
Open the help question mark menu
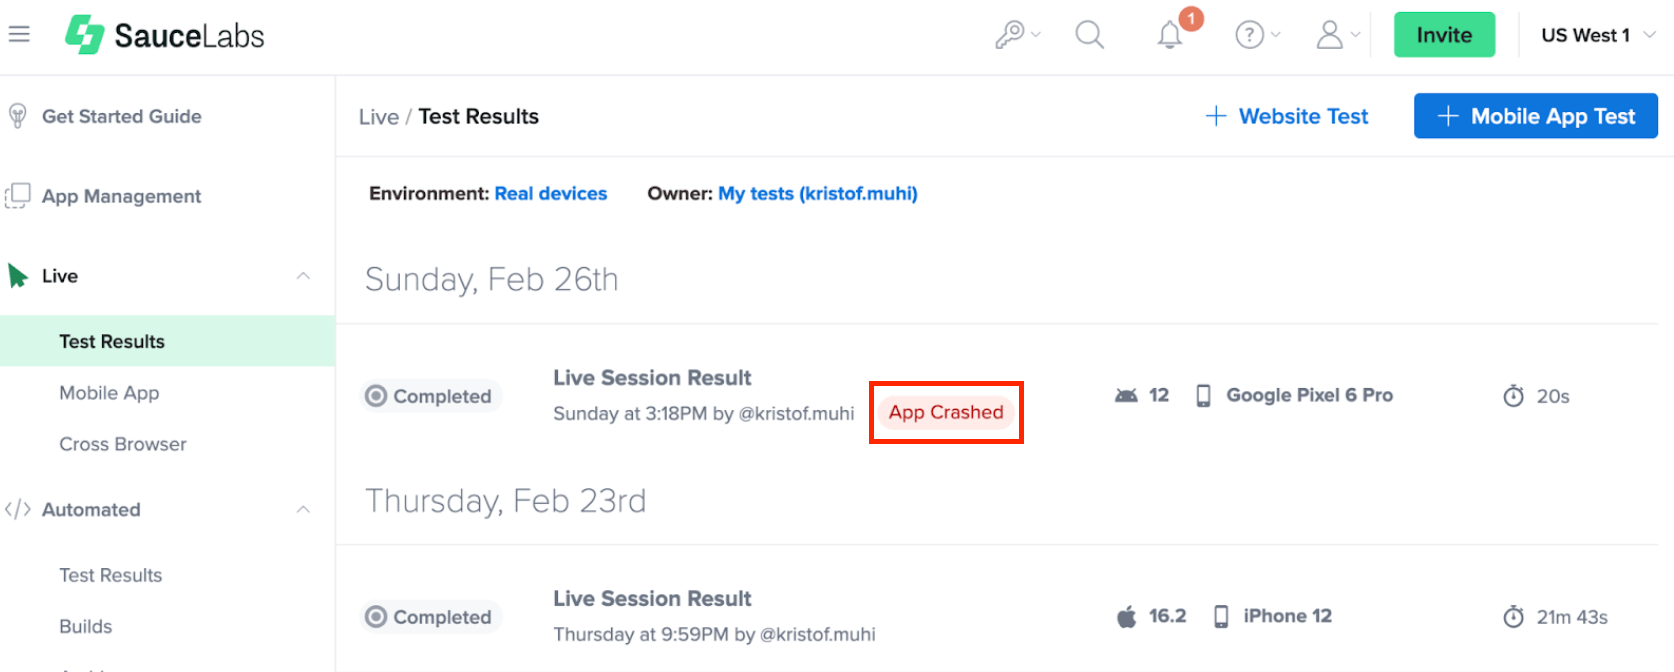click(1256, 35)
